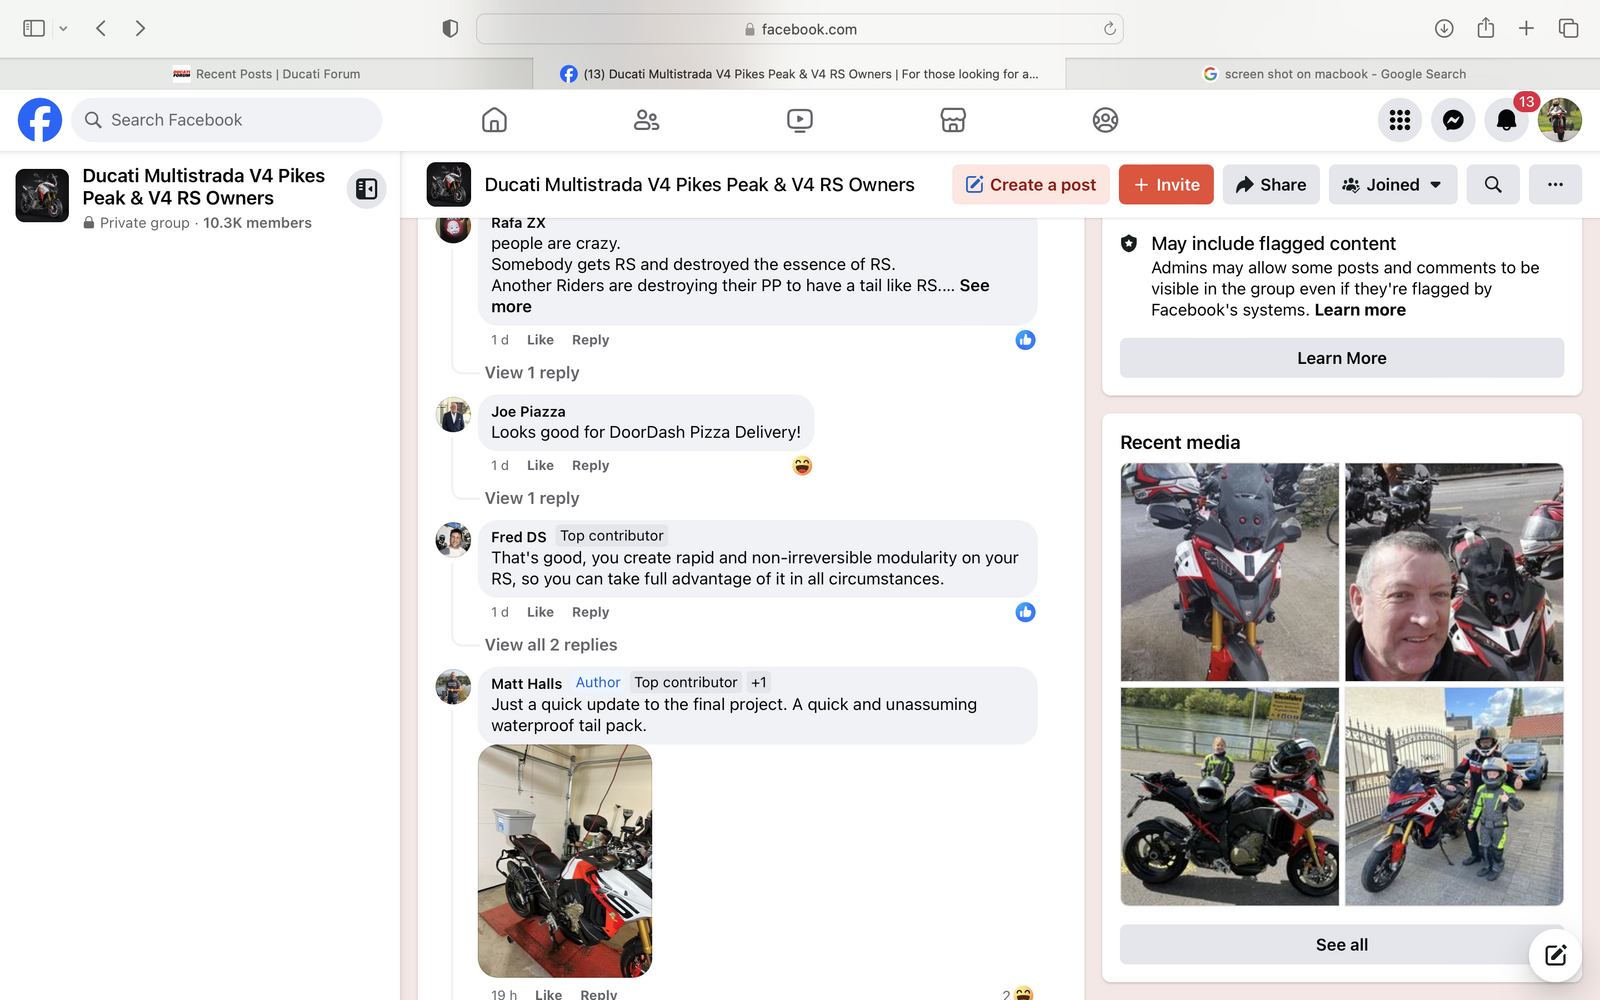
Task: Open the Friends icon in top navigation
Action: 647,120
